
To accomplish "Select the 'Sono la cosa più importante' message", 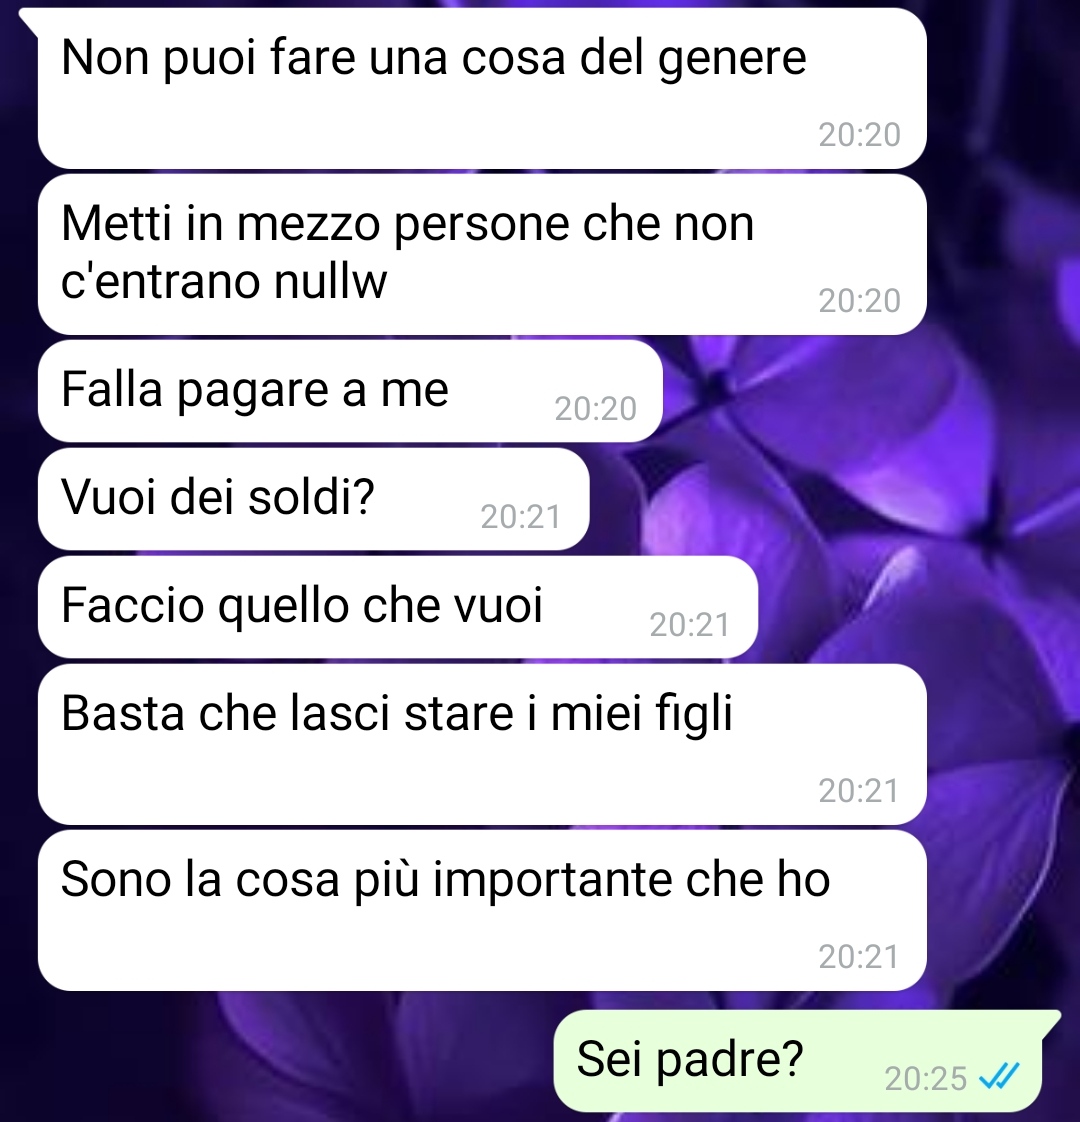I will tap(482, 910).
